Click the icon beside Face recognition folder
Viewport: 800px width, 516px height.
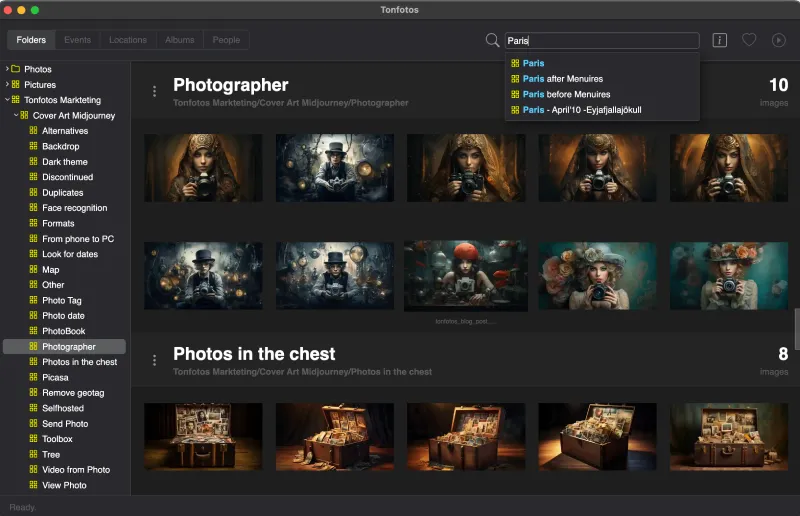click(x=33, y=208)
